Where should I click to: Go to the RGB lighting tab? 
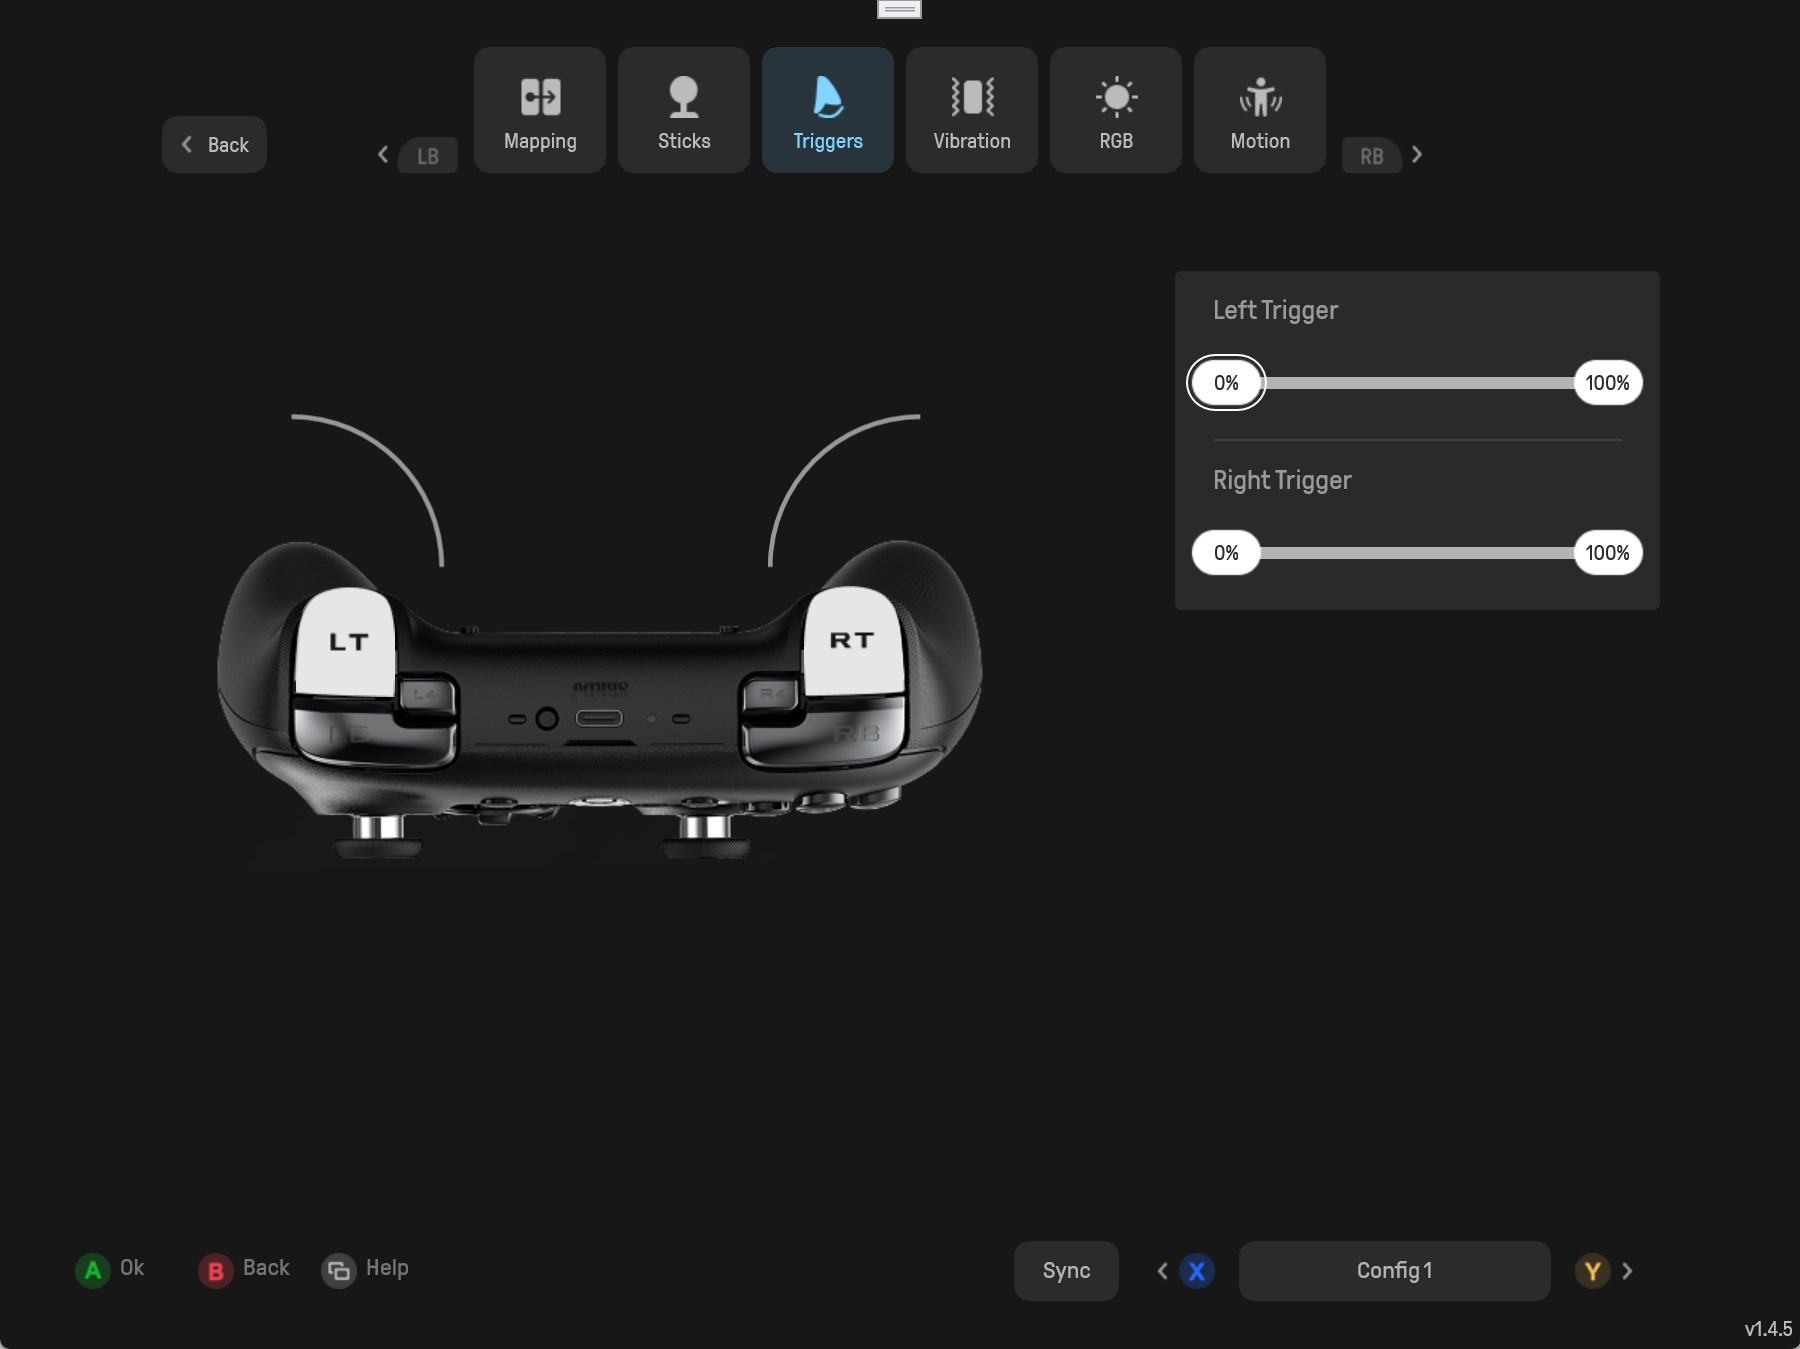pos(1116,110)
